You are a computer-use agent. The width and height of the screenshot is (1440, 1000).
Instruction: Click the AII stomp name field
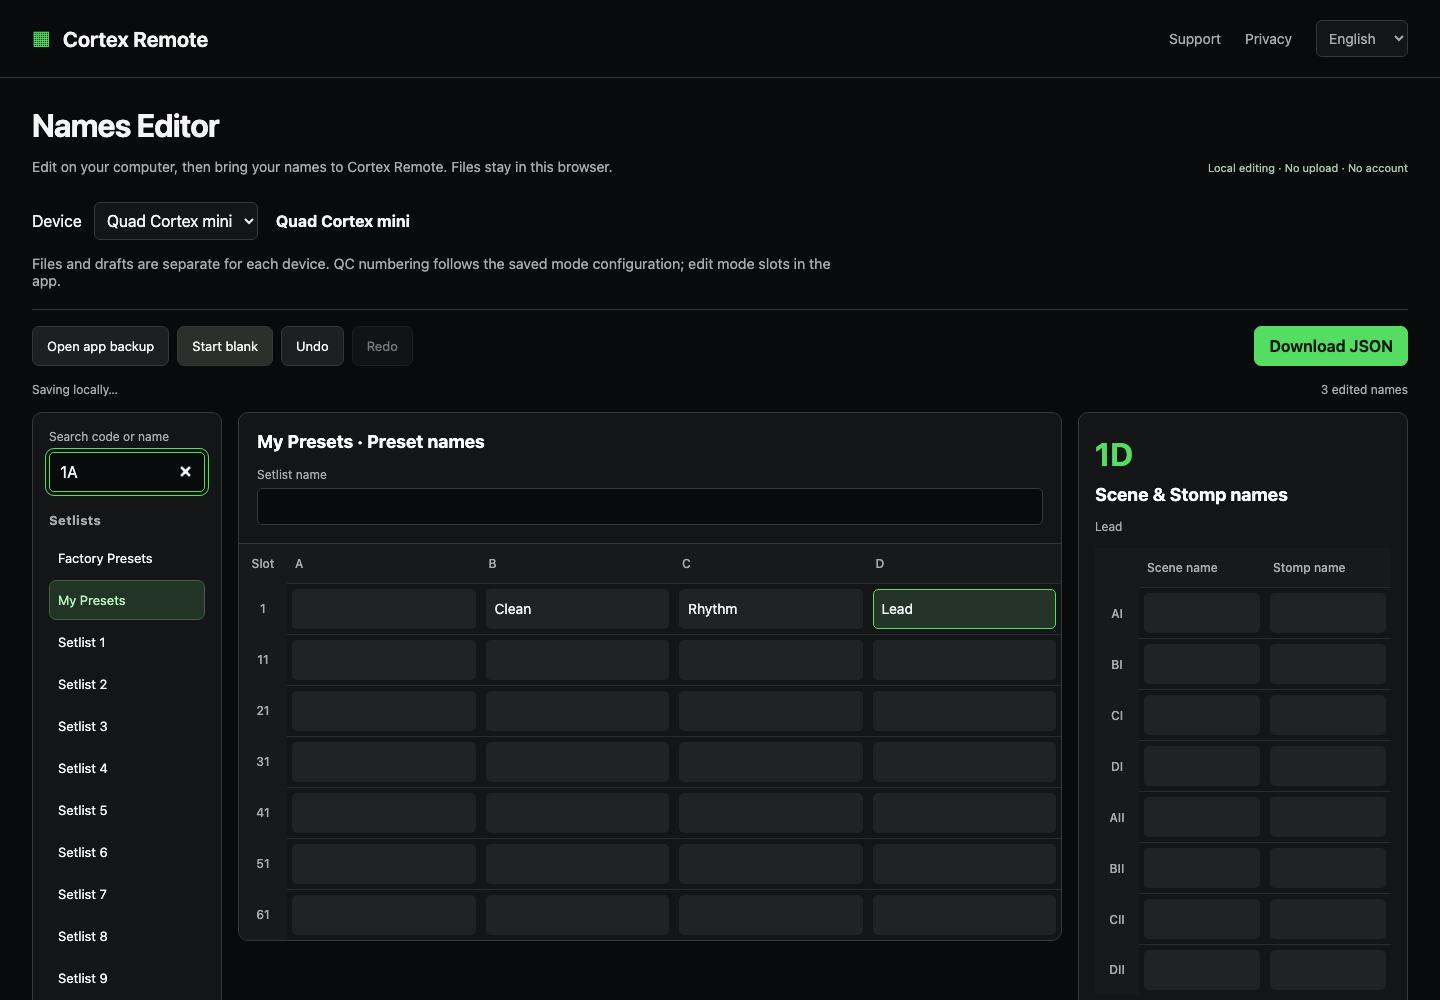(x=1328, y=817)
